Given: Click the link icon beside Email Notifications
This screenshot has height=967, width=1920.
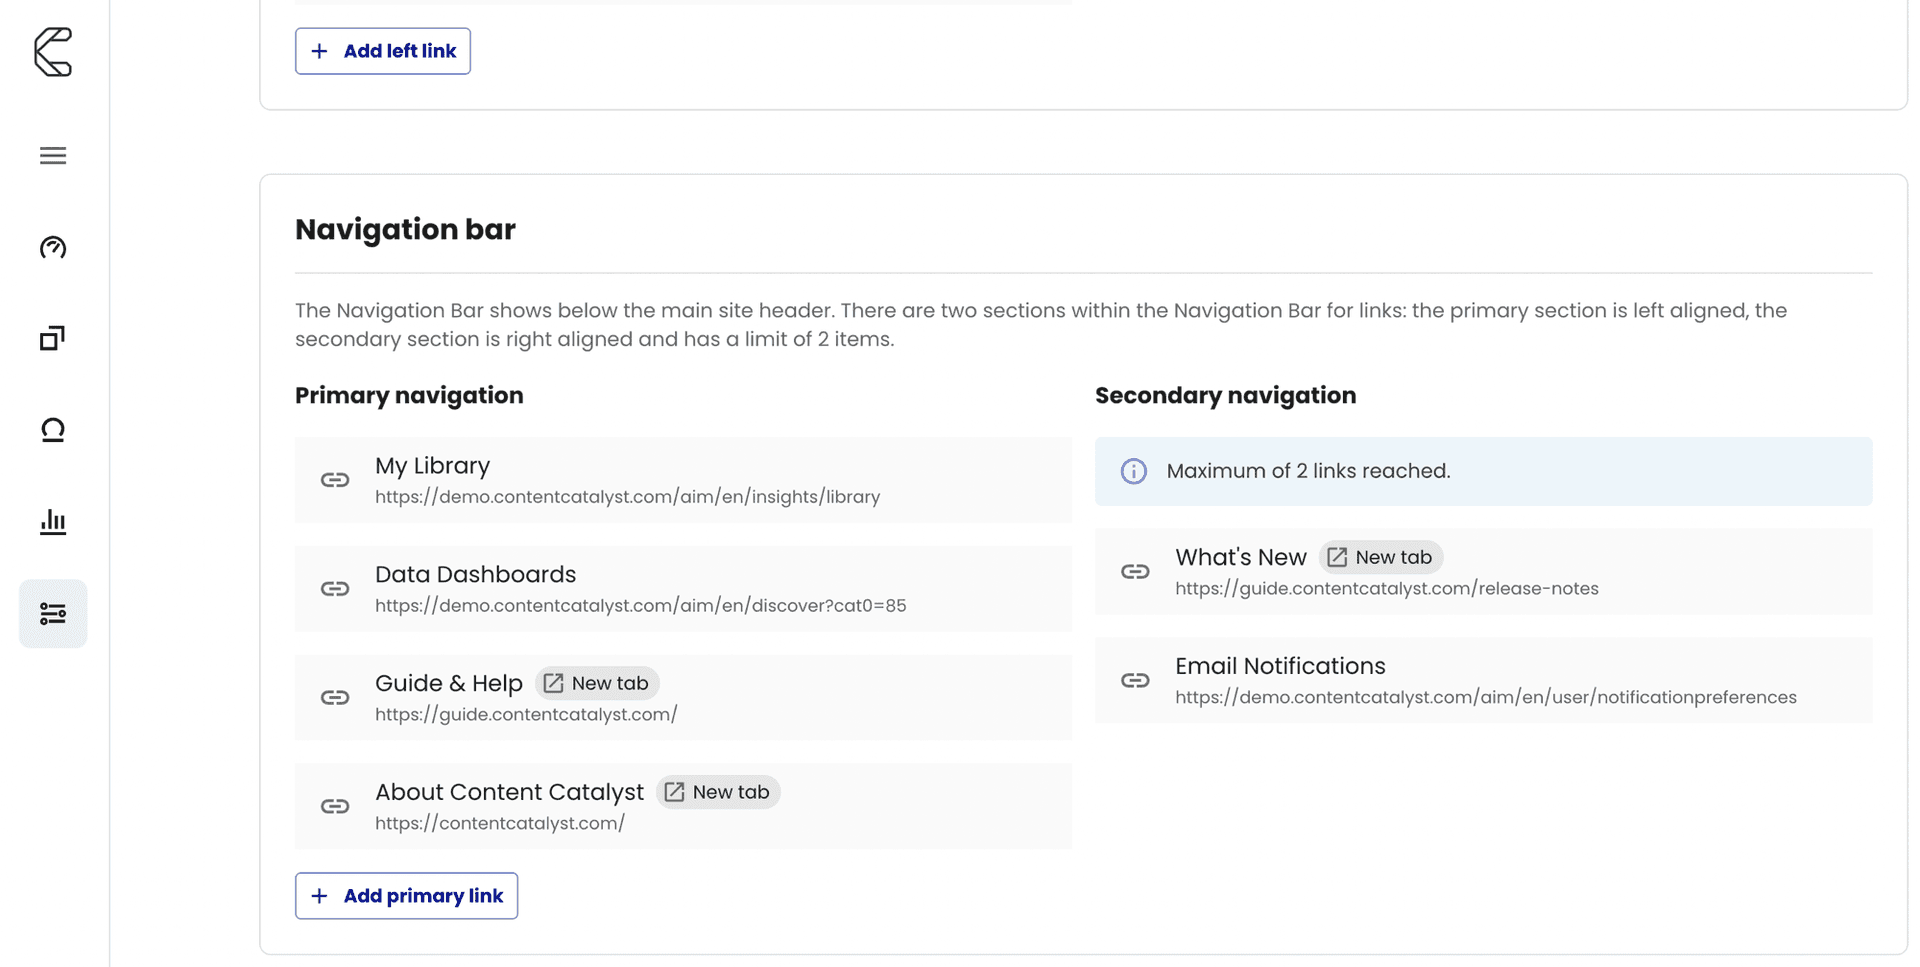Looking at the screenshot, I should (x=1135, y=681).
